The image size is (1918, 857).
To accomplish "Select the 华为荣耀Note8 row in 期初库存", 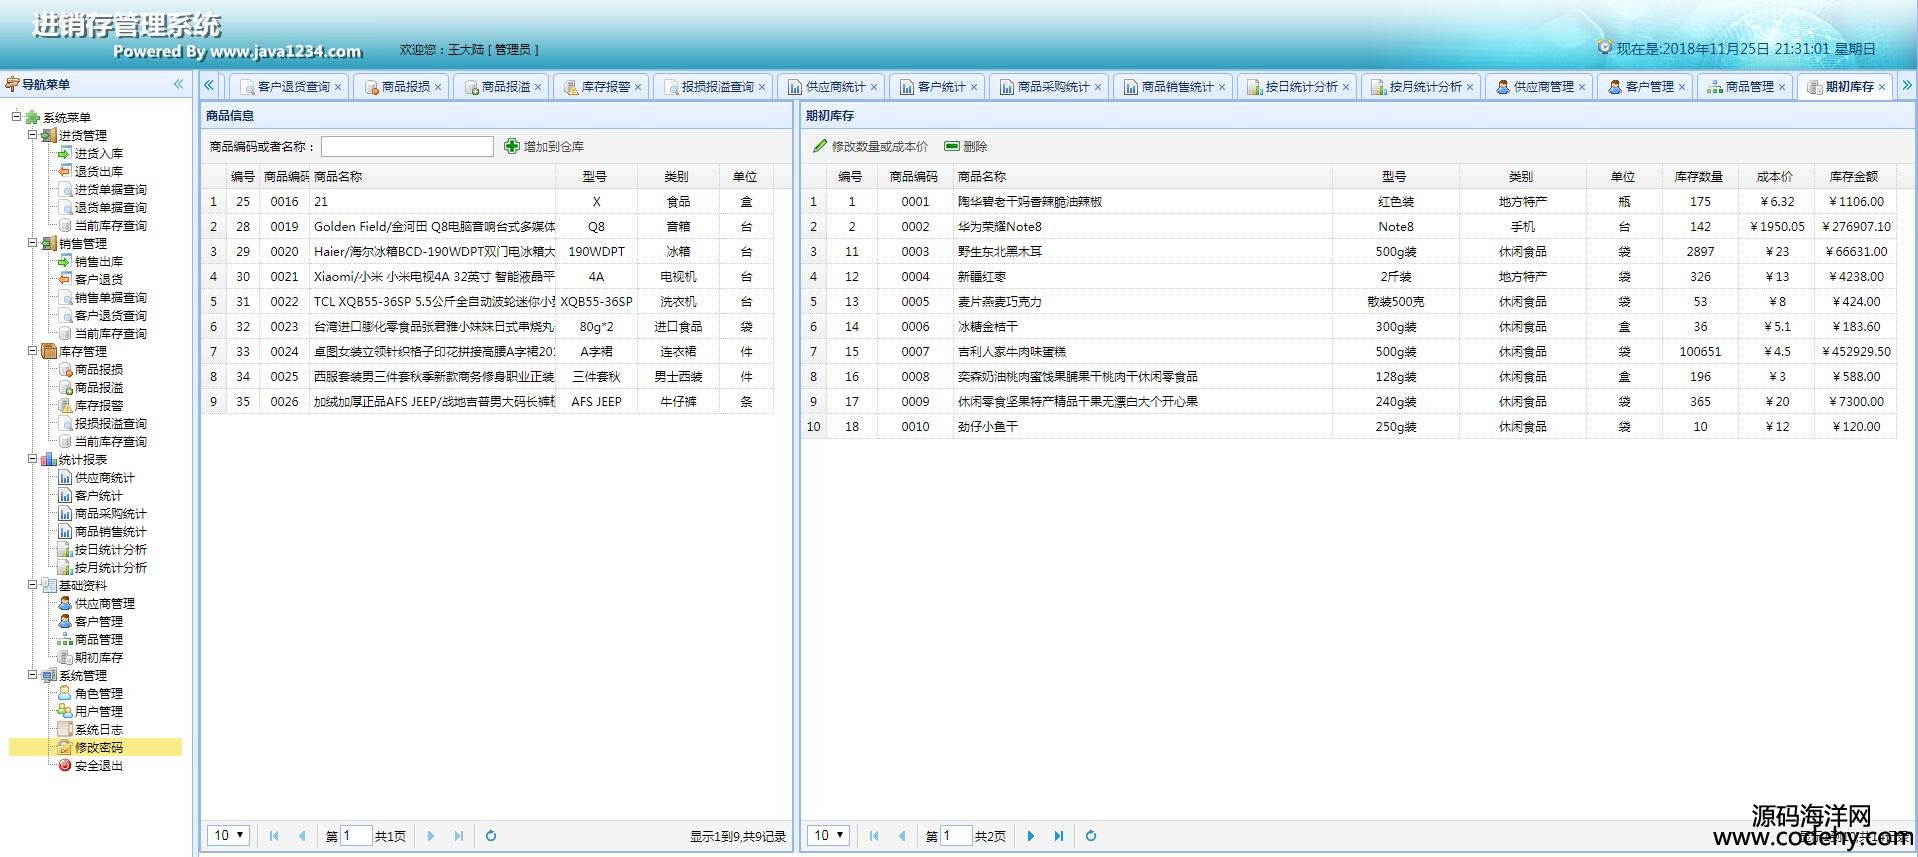I will 1000,227.
